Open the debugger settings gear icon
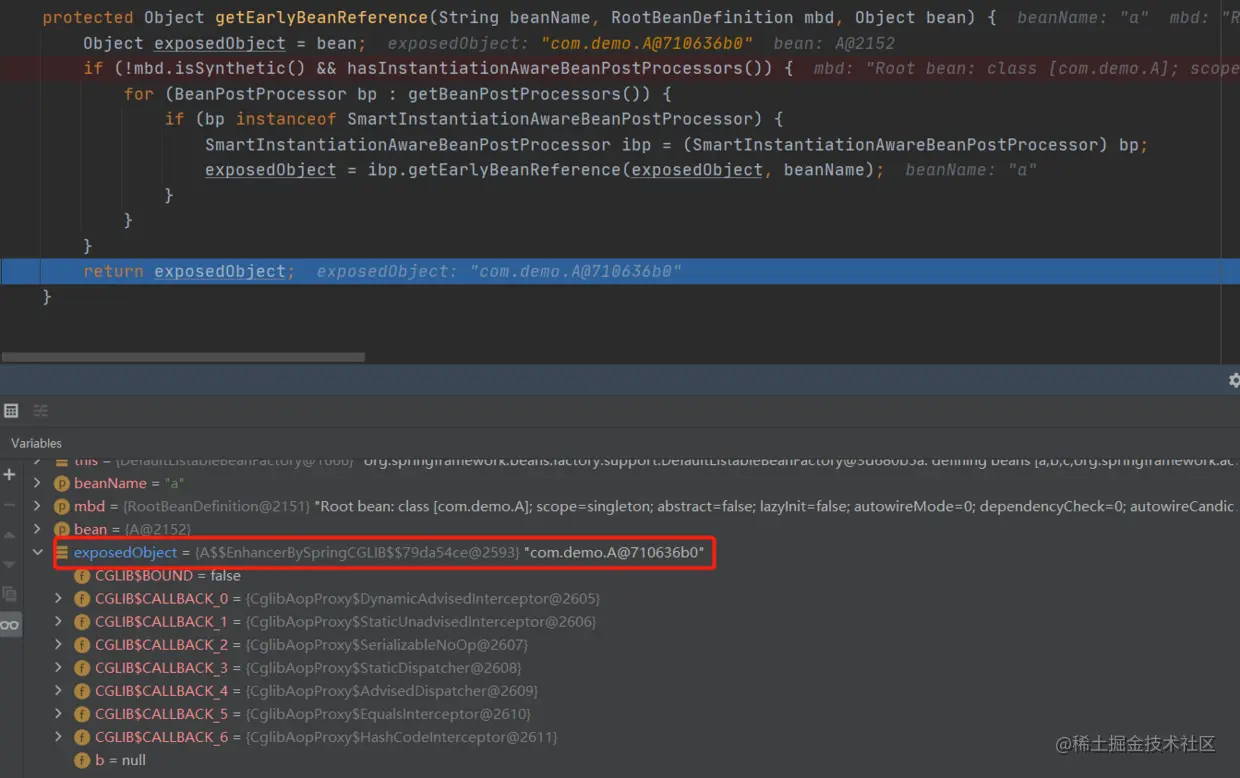 (1234, 381)
